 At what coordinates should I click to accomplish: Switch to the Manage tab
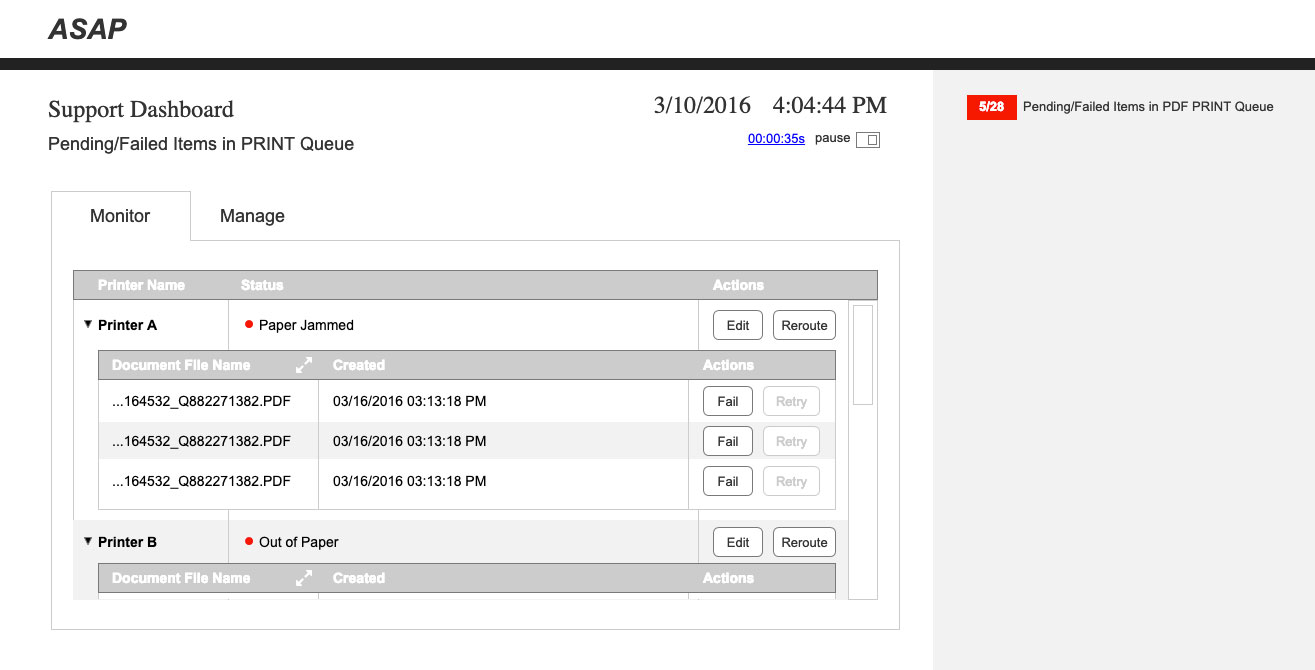point(252,216)
